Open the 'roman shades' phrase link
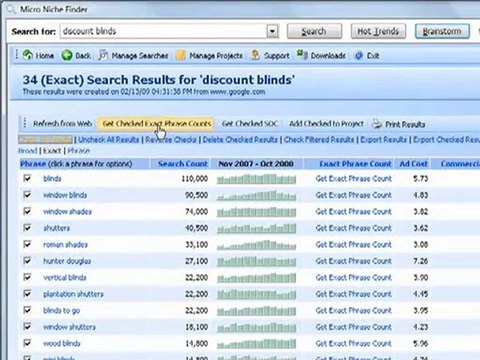 pyautogui.click(x=65, y=245)
